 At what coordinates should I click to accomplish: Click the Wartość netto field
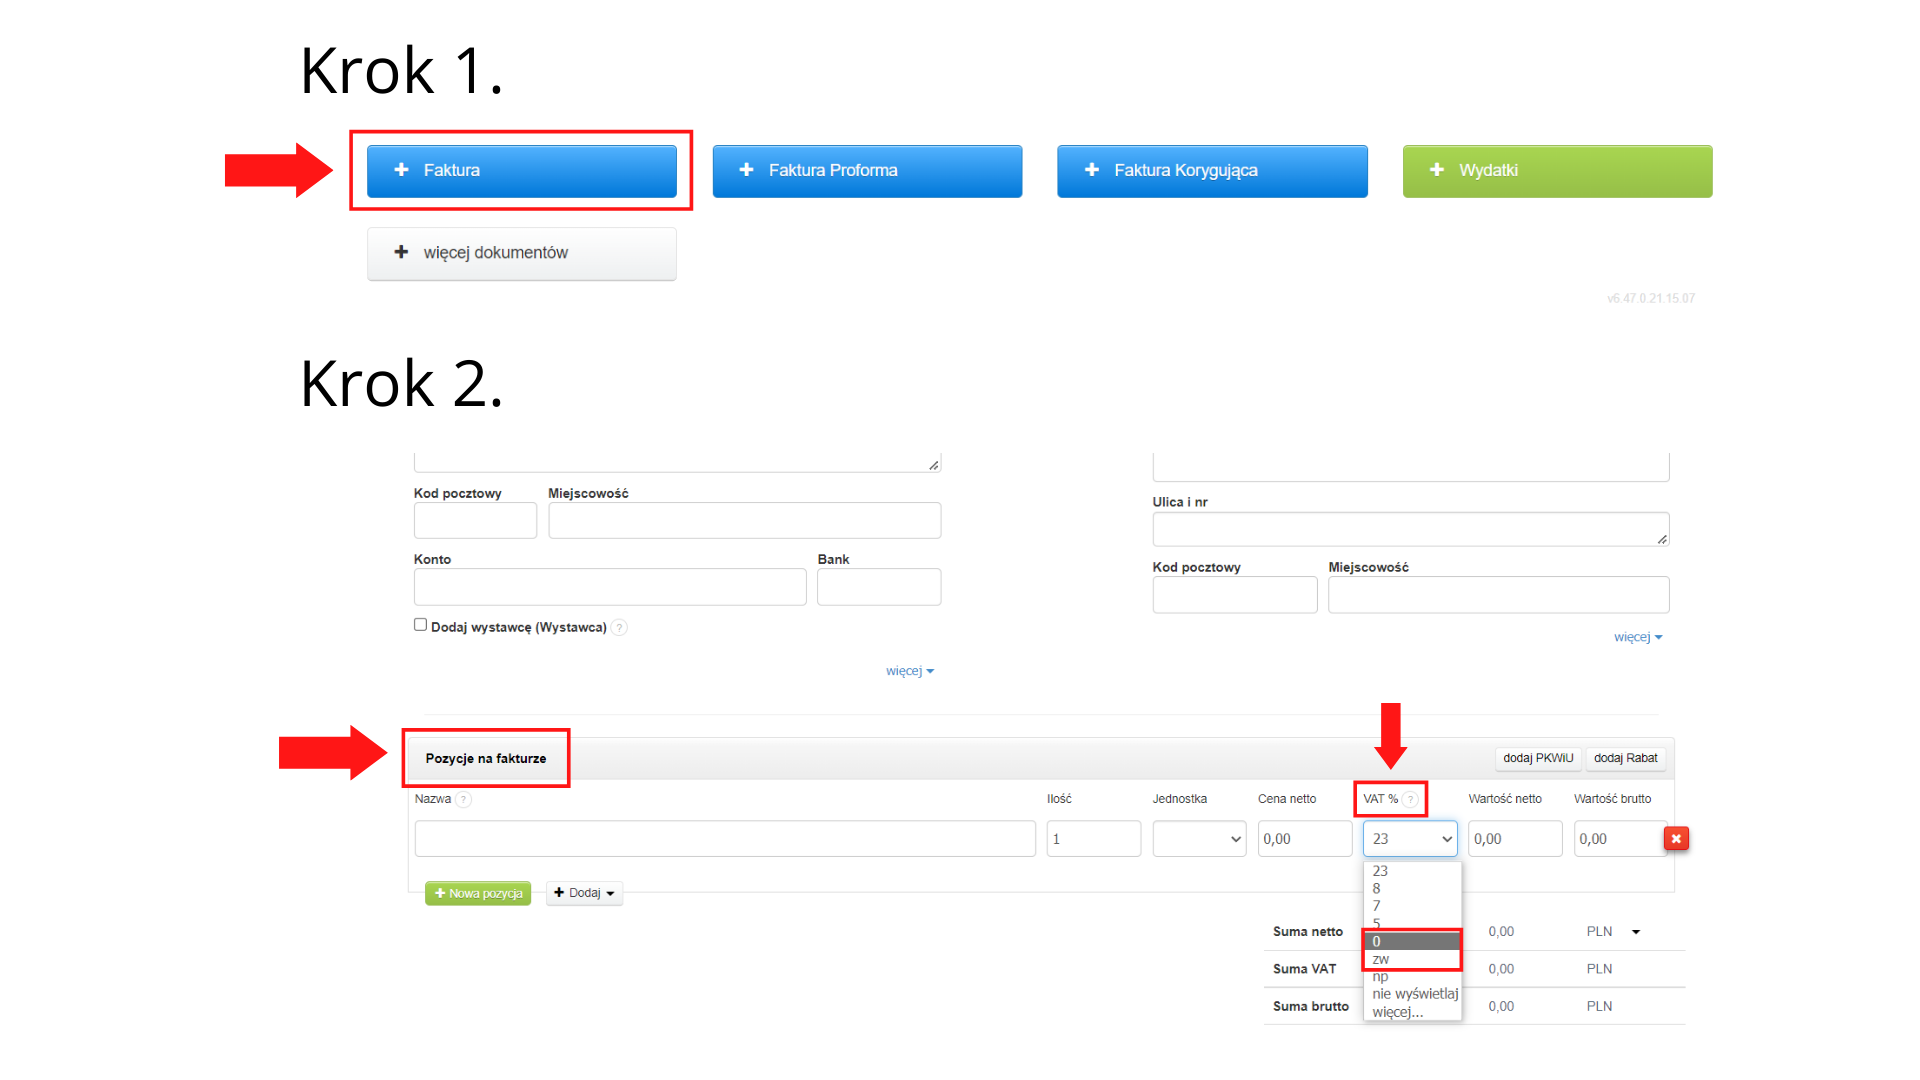click(1515, 839)
